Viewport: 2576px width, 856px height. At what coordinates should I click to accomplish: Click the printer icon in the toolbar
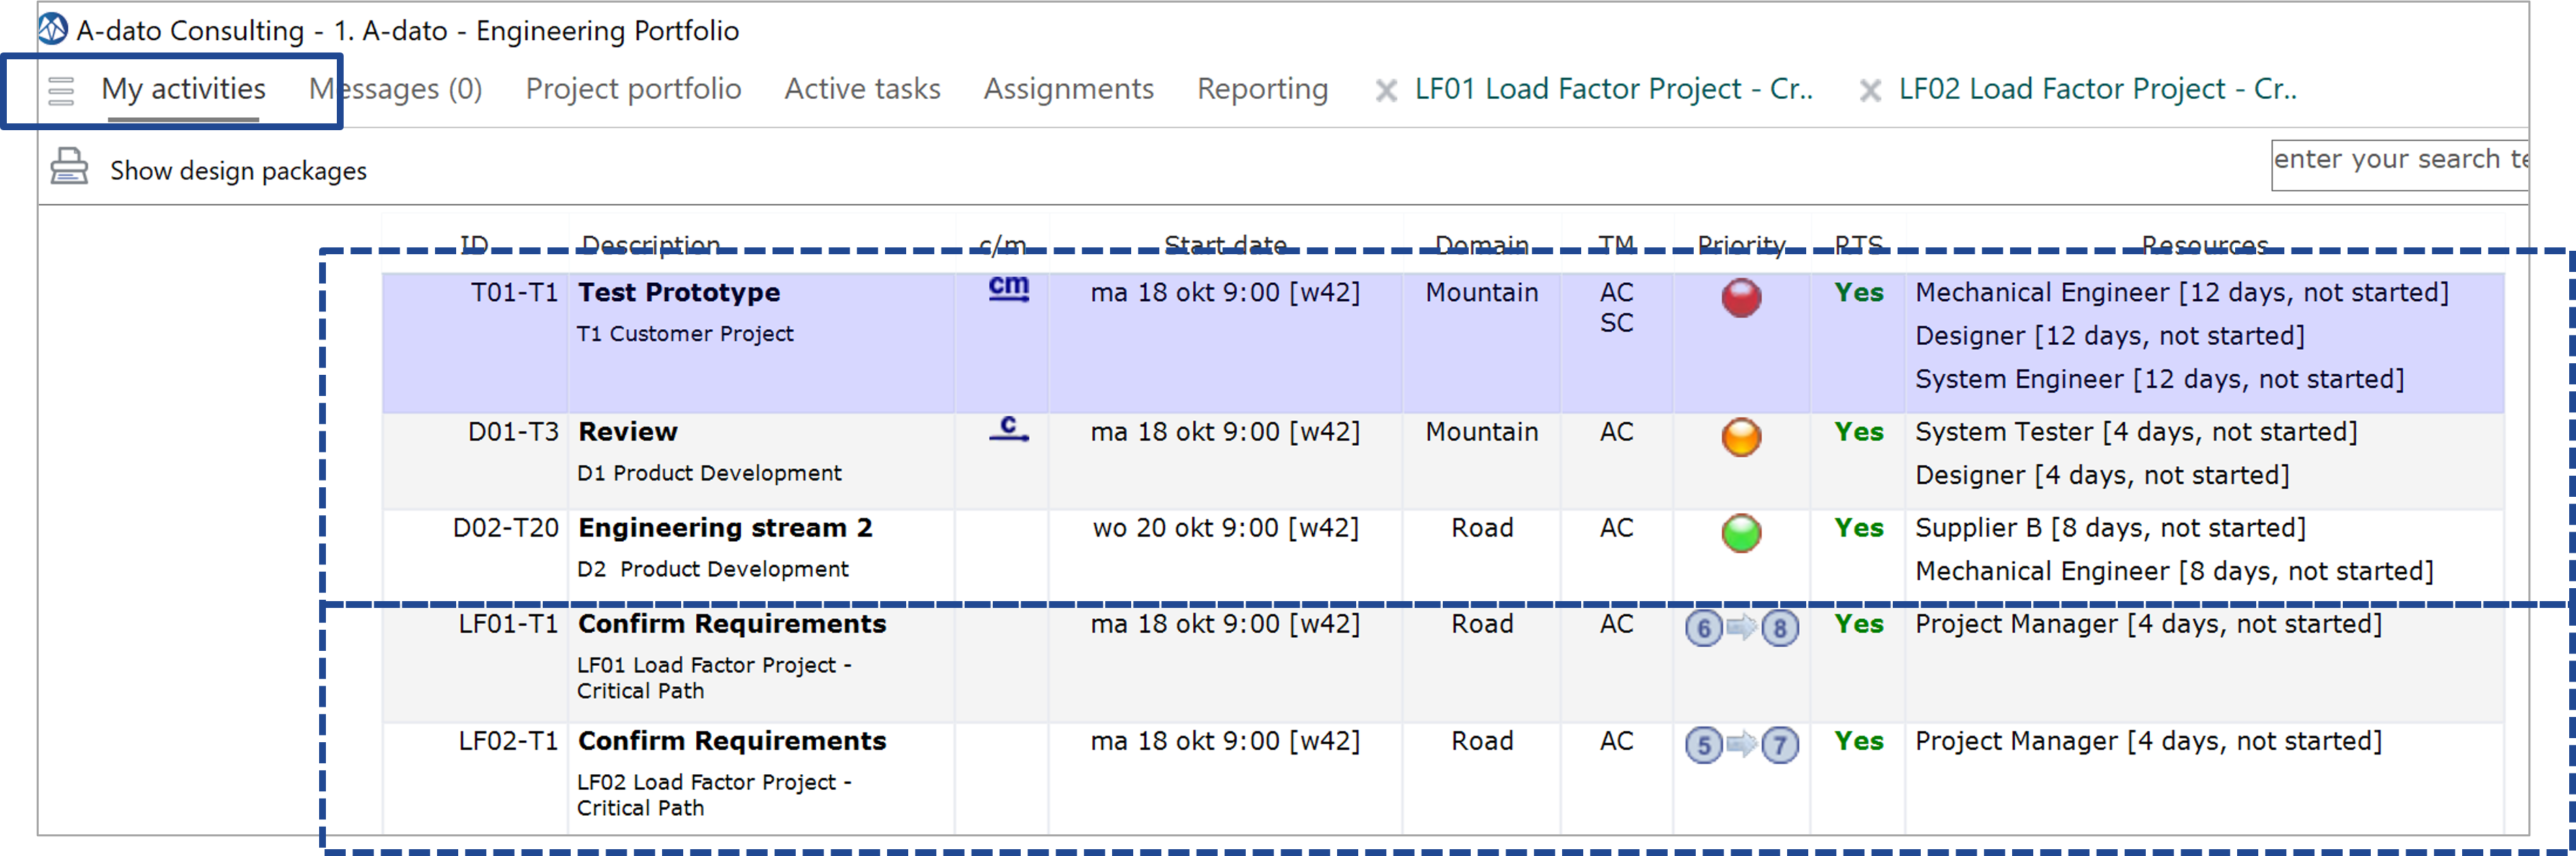click(x=69, y=167)
